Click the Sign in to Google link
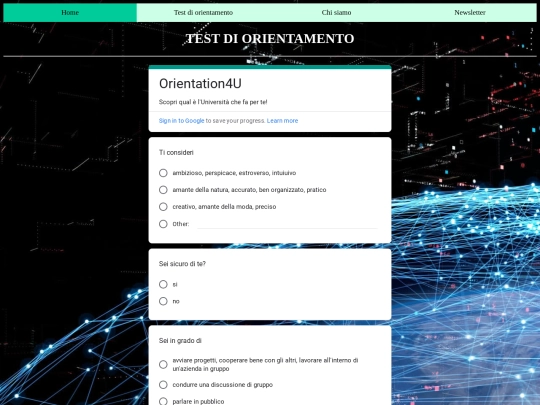The image size is (540, 405). tap(181, 121)
